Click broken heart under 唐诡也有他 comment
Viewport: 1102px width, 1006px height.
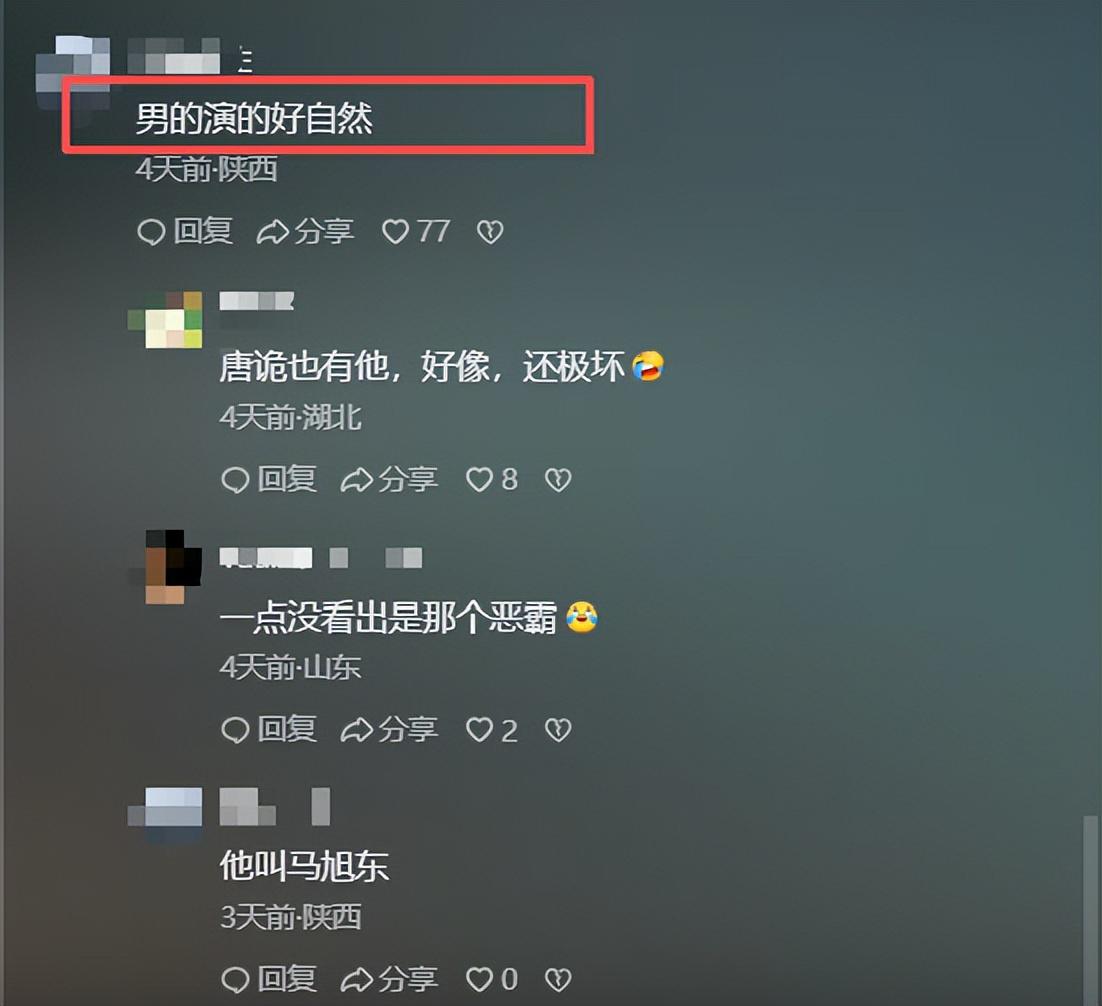[x=558, y=480]
